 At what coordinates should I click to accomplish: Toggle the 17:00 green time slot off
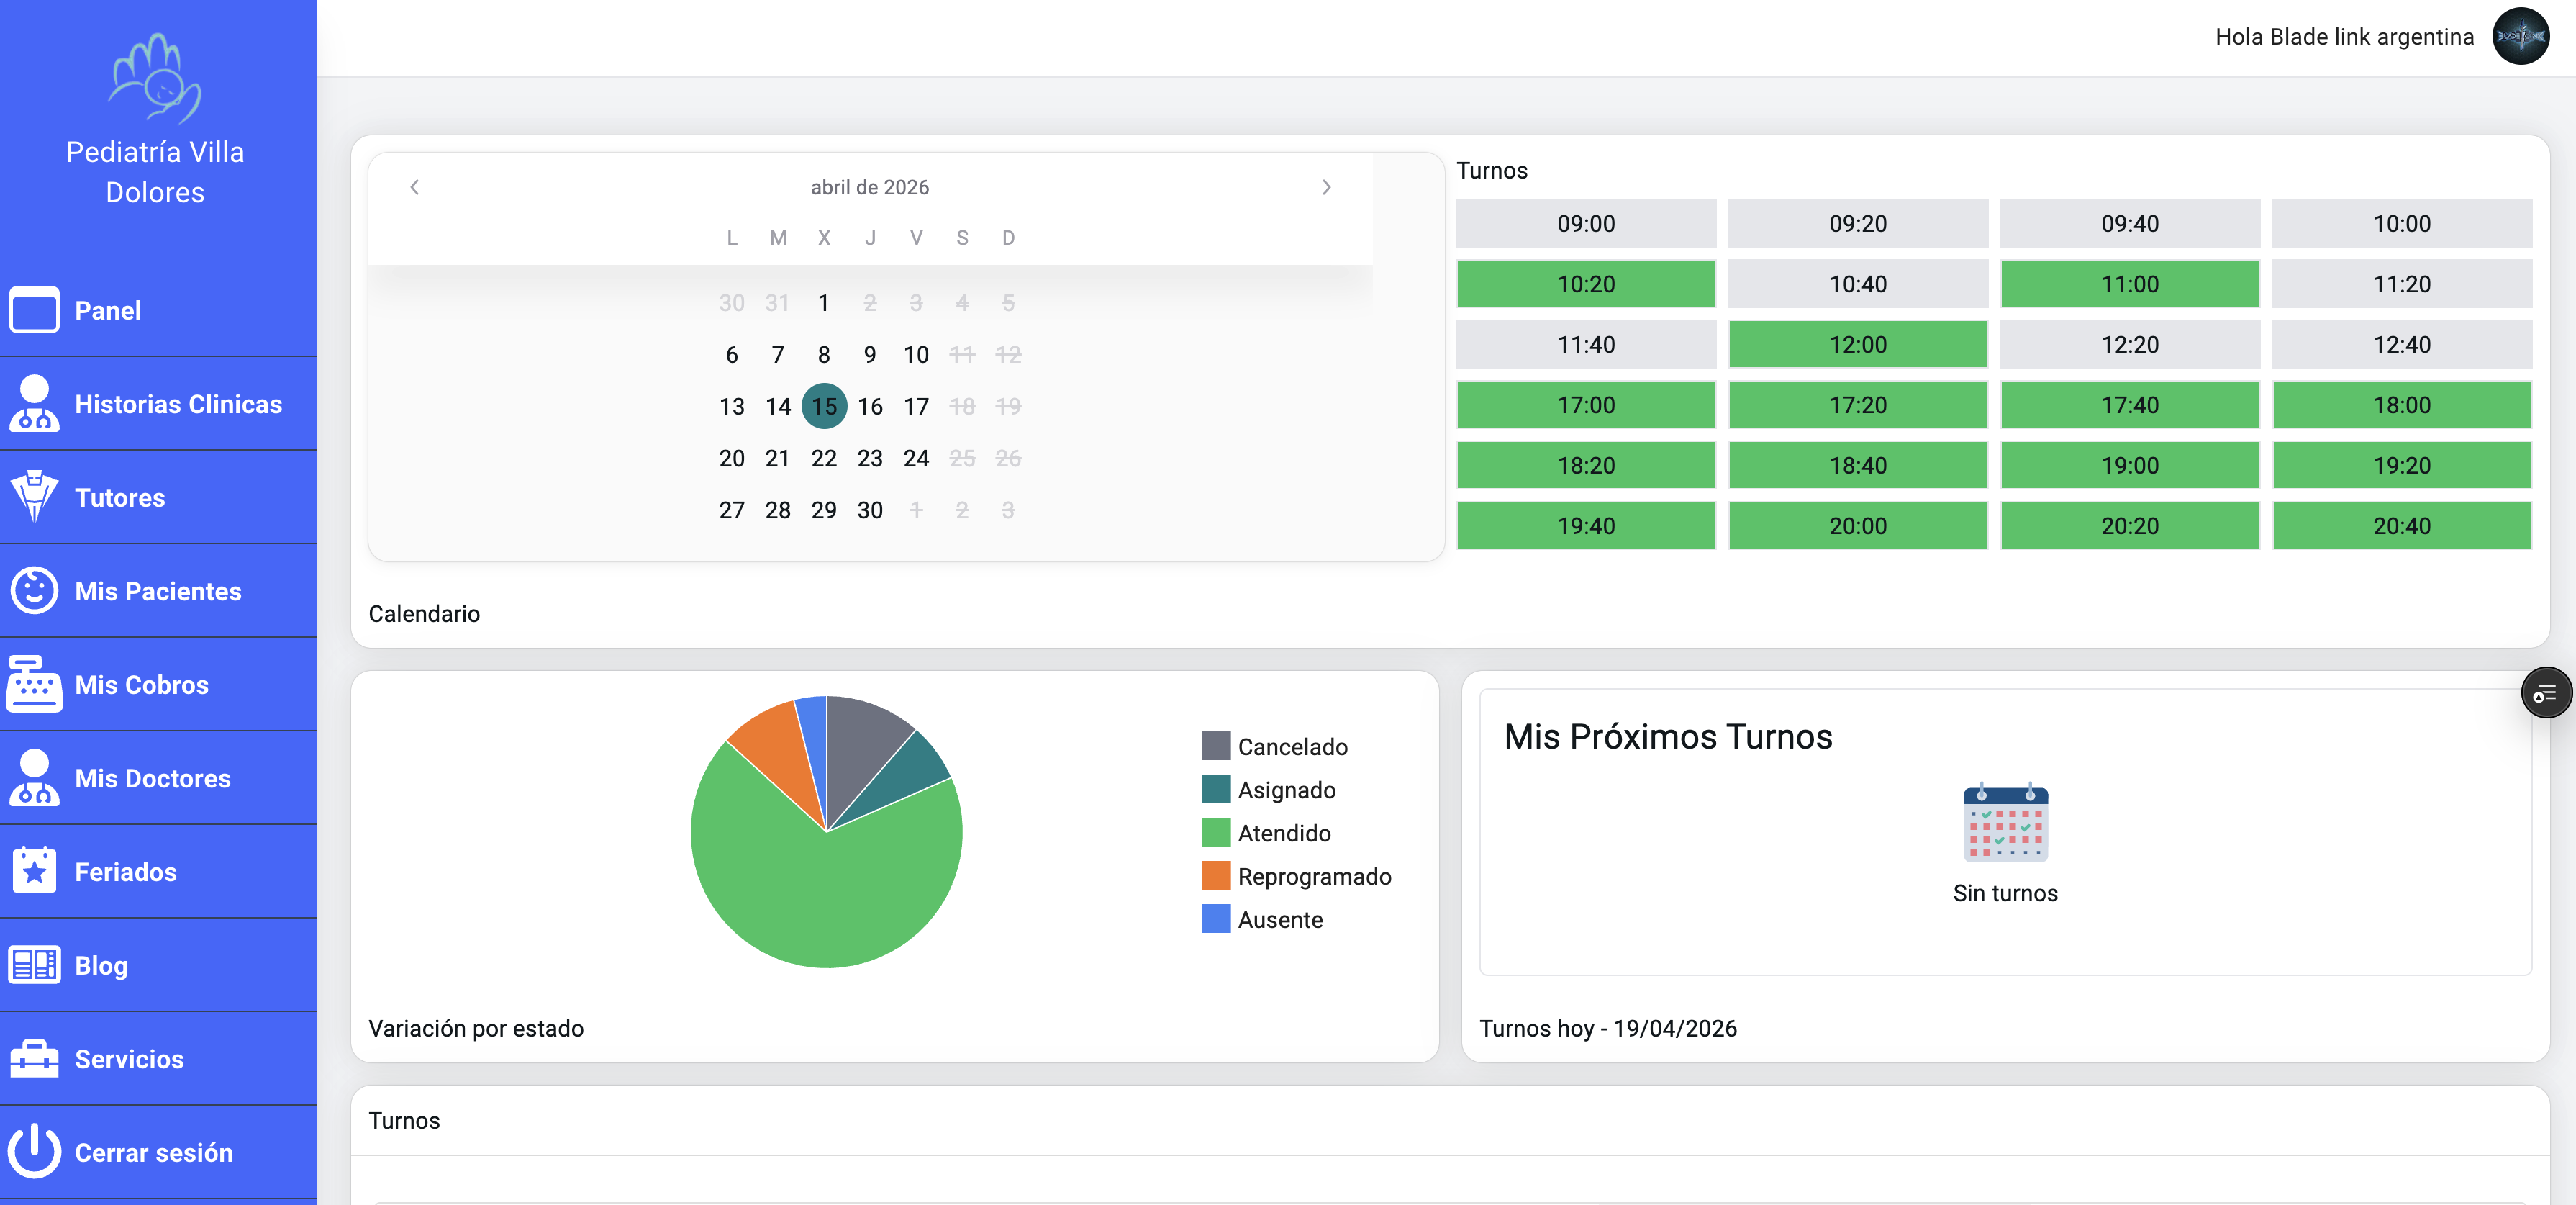pos(1585,405)
